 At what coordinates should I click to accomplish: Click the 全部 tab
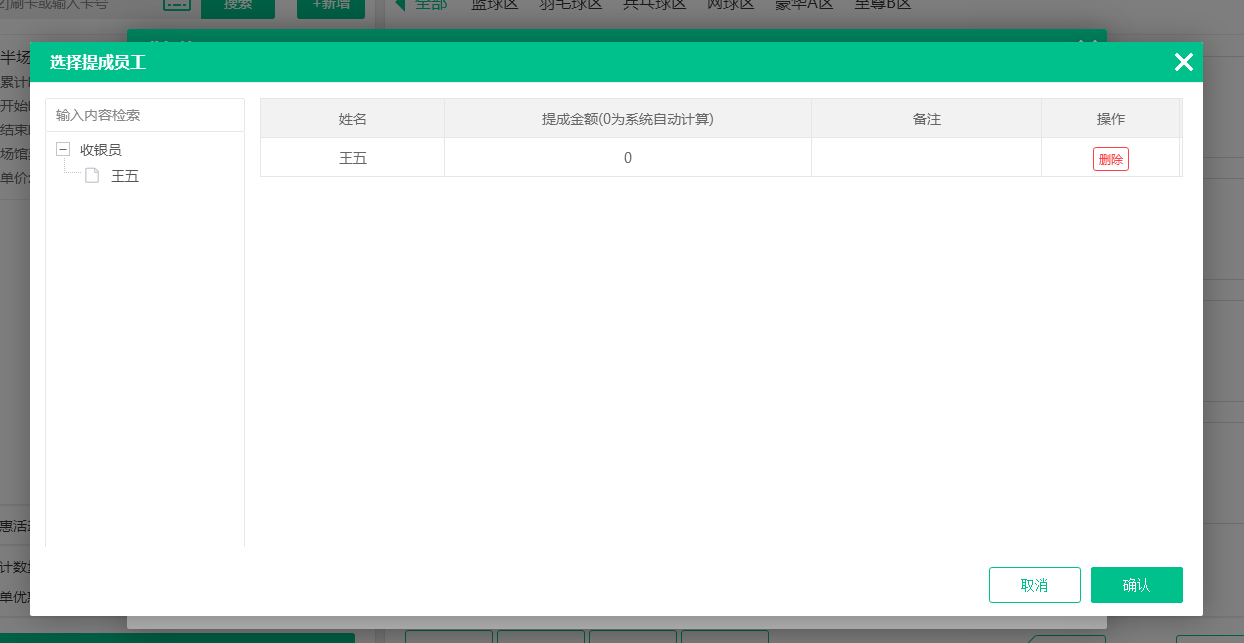(x=429, y=3)
